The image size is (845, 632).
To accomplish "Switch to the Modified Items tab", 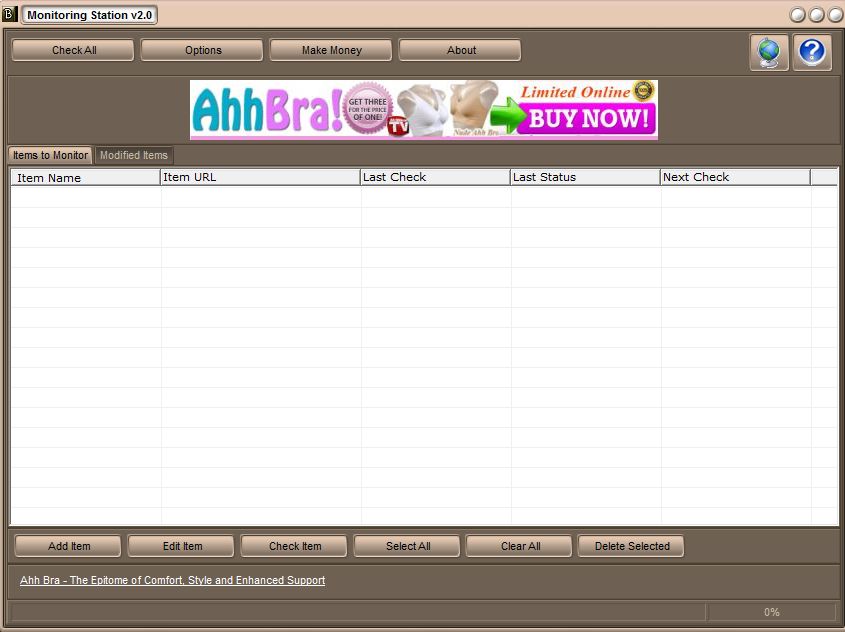I will [134, 155].
